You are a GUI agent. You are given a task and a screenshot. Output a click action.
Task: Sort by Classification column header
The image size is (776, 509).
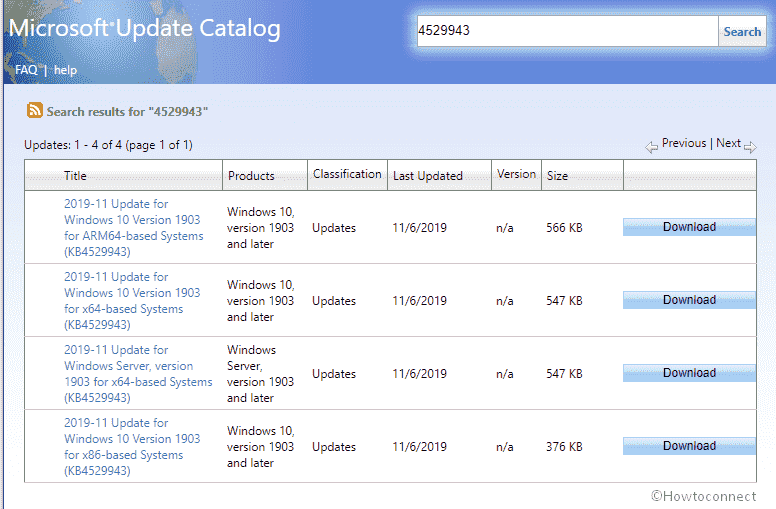[347, 174]
